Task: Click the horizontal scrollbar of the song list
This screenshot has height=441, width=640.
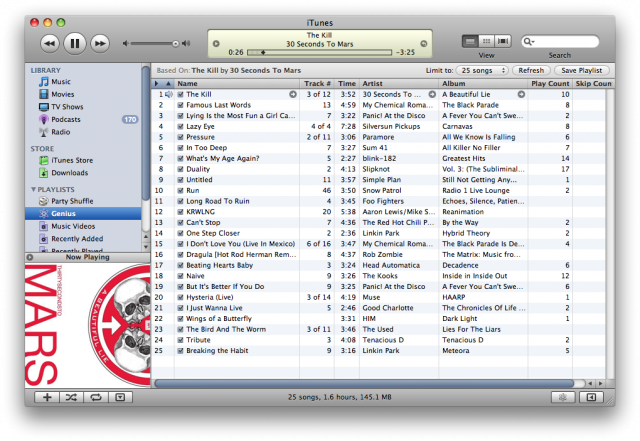Action: coord(364,383)
